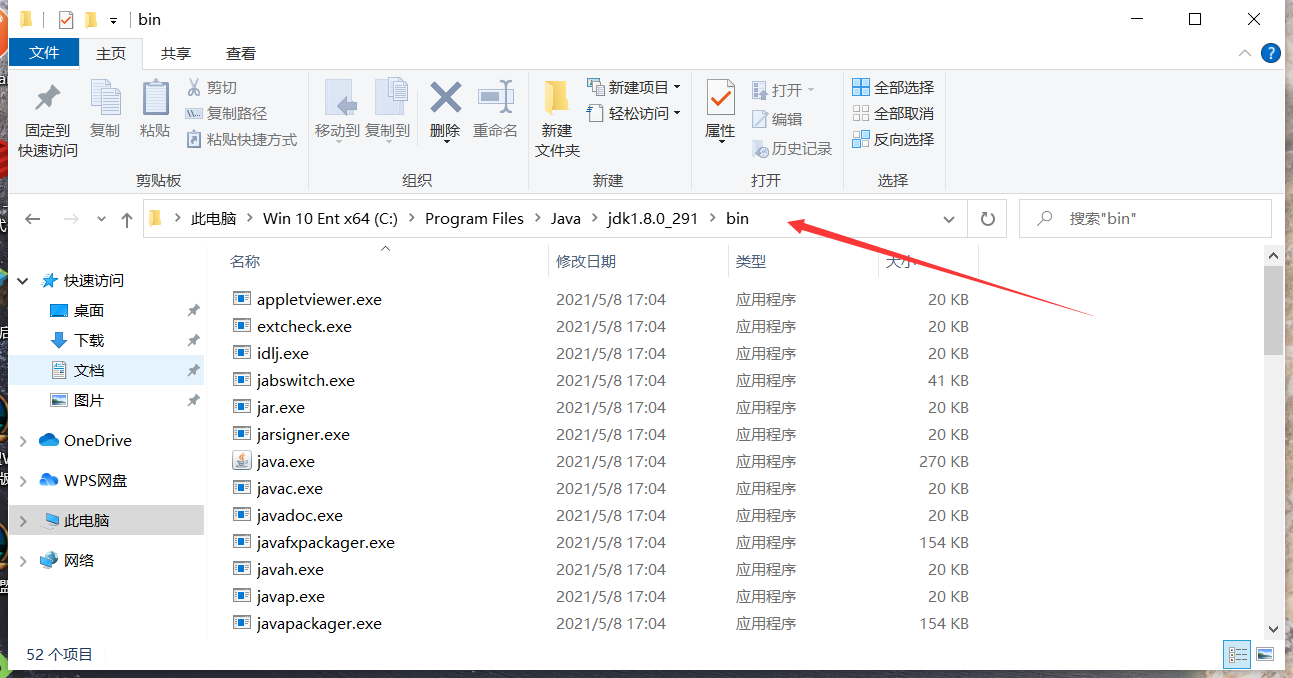Open the Help question mark icon

[1270, 53]
